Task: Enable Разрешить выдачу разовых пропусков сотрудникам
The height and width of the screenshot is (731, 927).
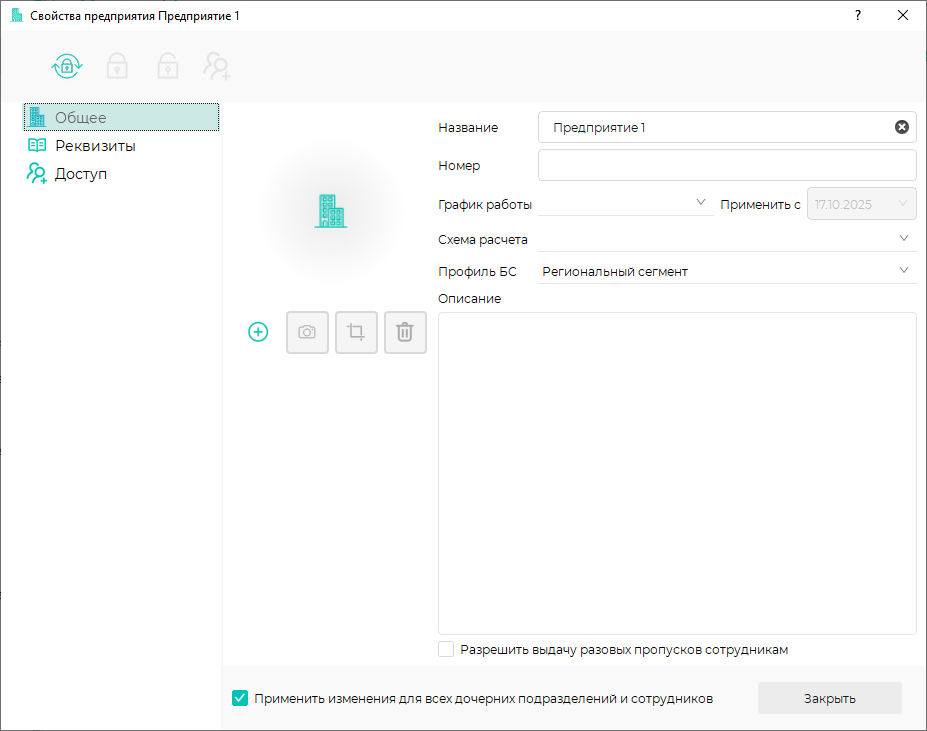Action: click(x=447, y=650)
